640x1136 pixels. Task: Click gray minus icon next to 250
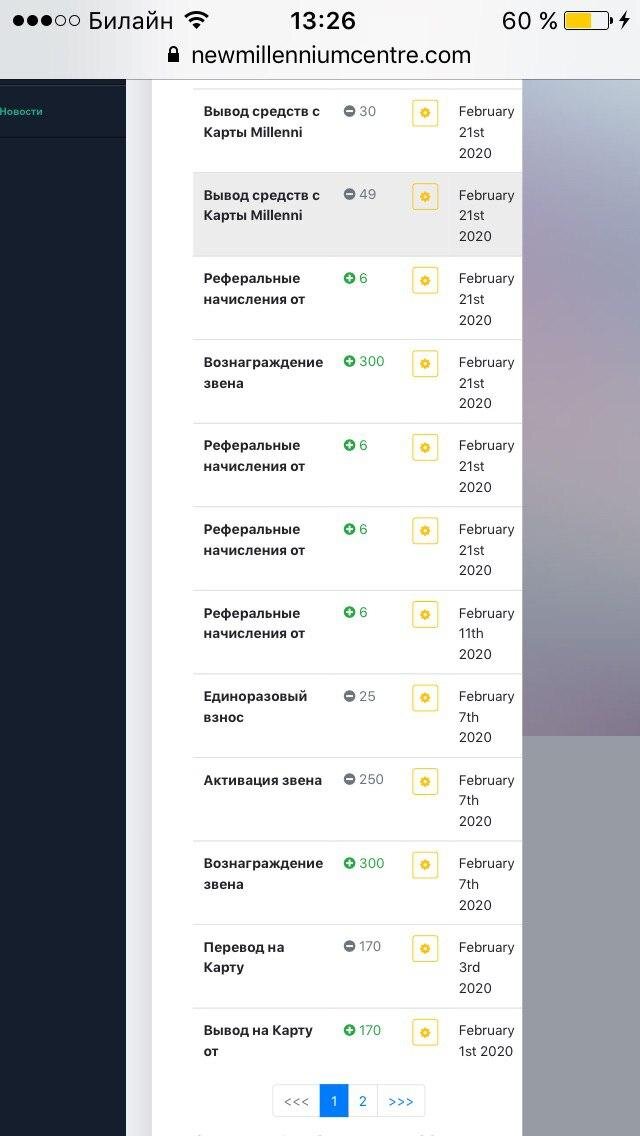click(349, 779)
